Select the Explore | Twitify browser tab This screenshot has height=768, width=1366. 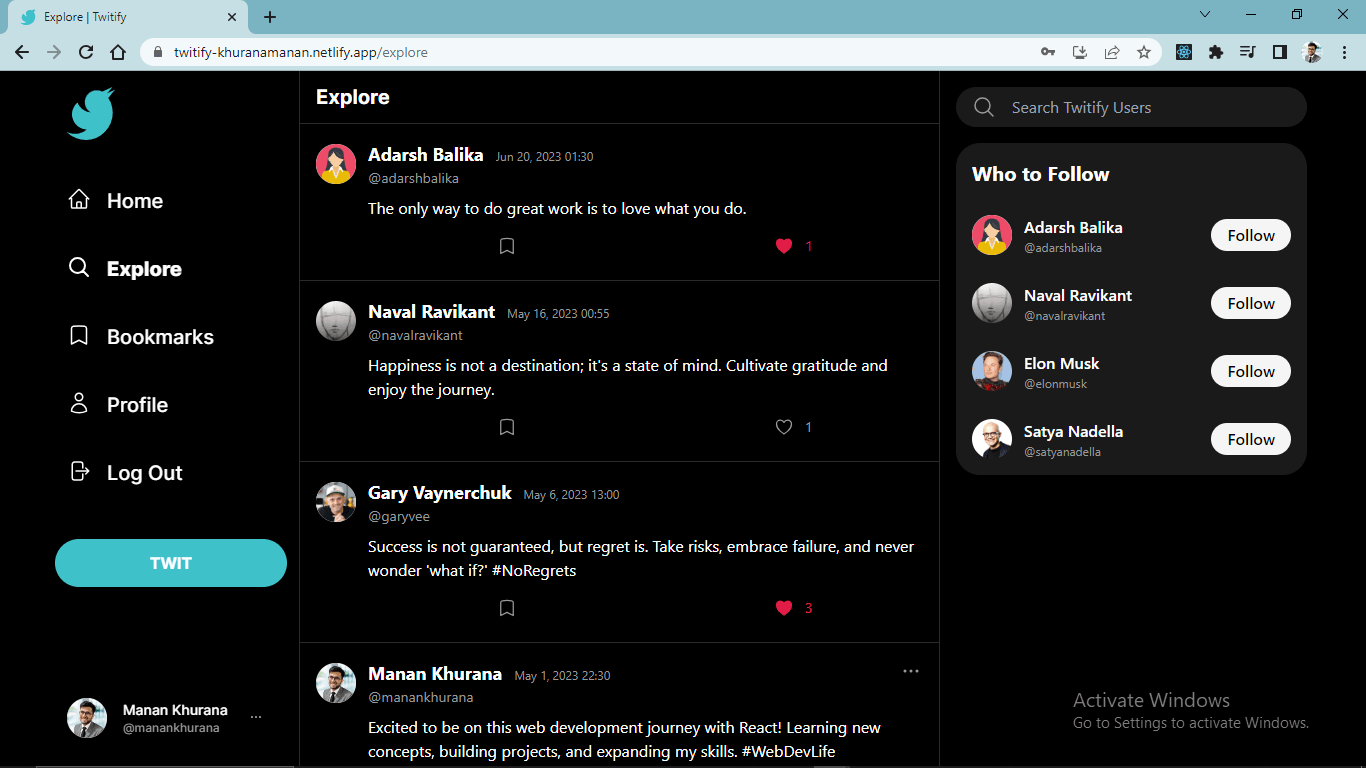[x=128, y=17]
